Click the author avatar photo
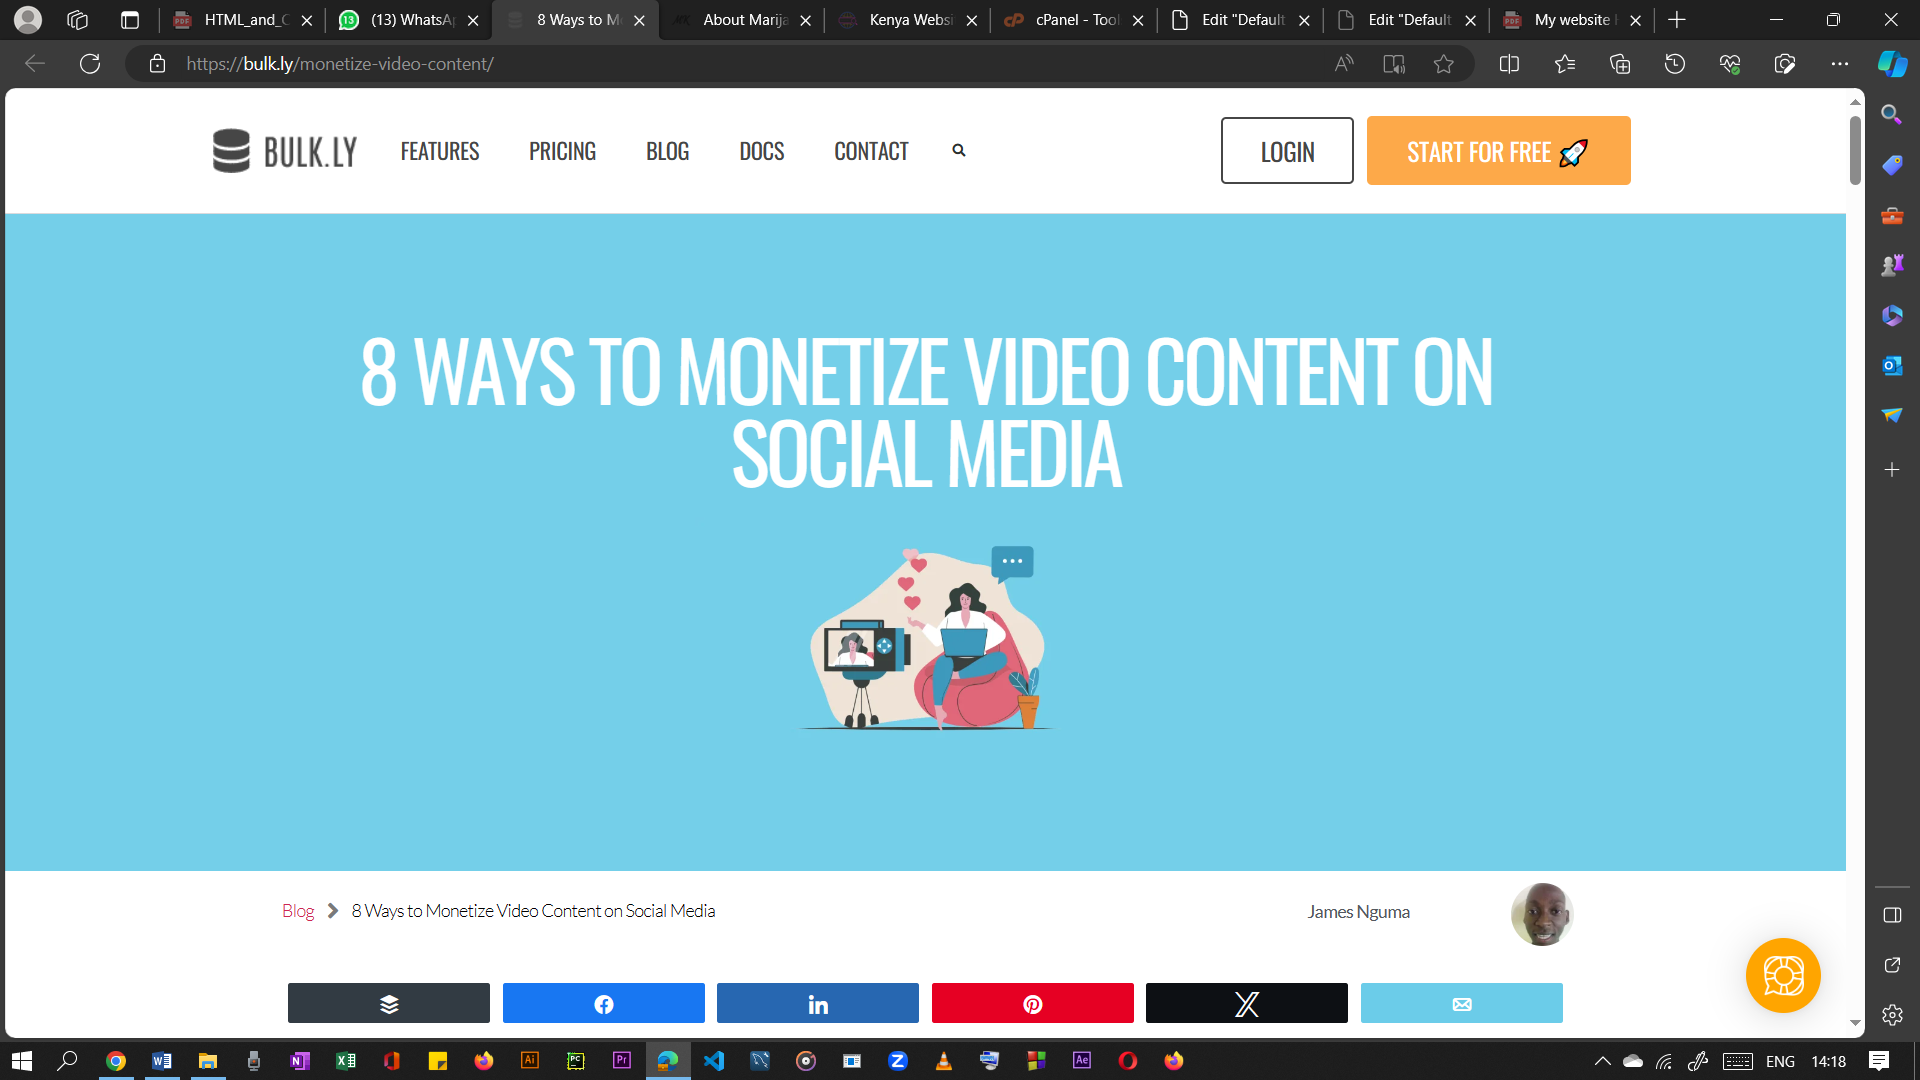The height and width of the screenshot is (1080, 1920). [x=1541, y=914]
